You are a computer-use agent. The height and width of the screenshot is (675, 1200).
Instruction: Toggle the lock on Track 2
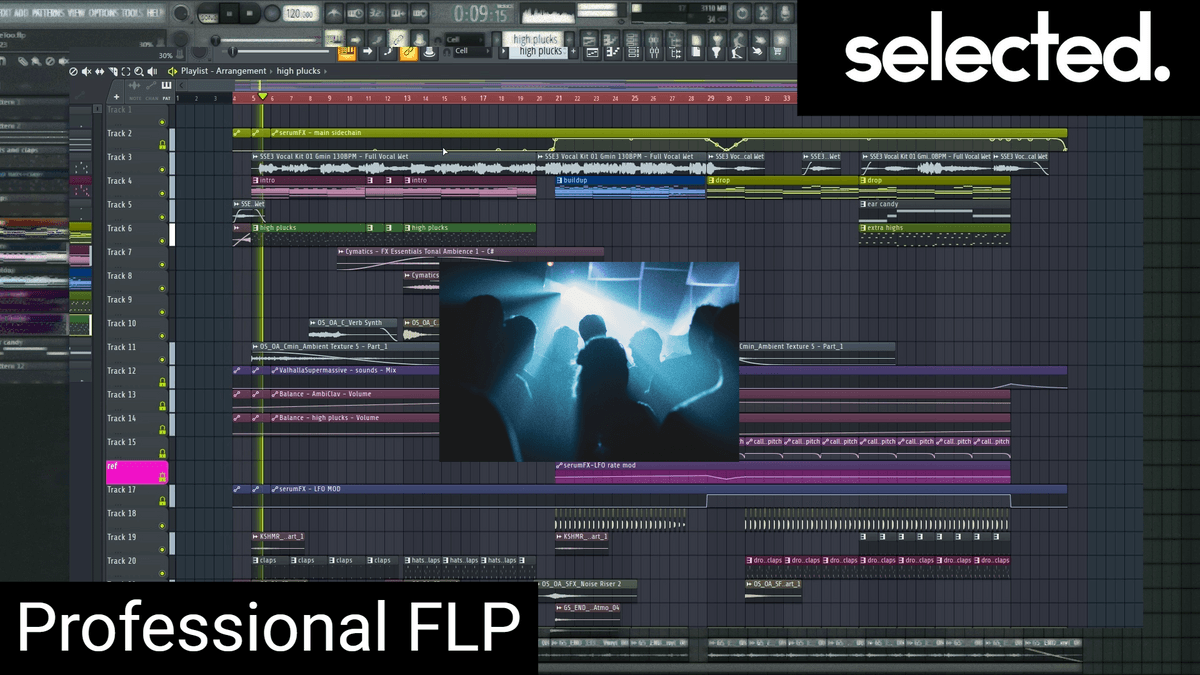point(163,145)
